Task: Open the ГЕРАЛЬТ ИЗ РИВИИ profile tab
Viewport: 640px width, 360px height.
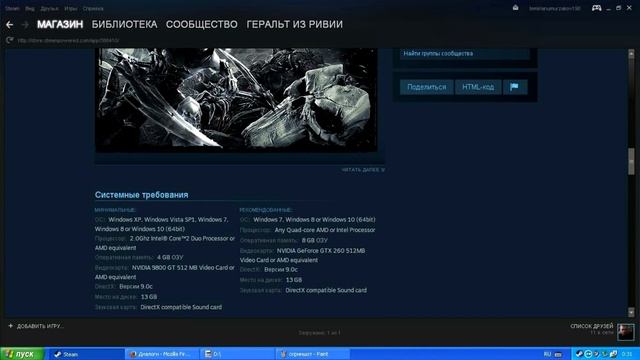Action: tap(295, 24)
